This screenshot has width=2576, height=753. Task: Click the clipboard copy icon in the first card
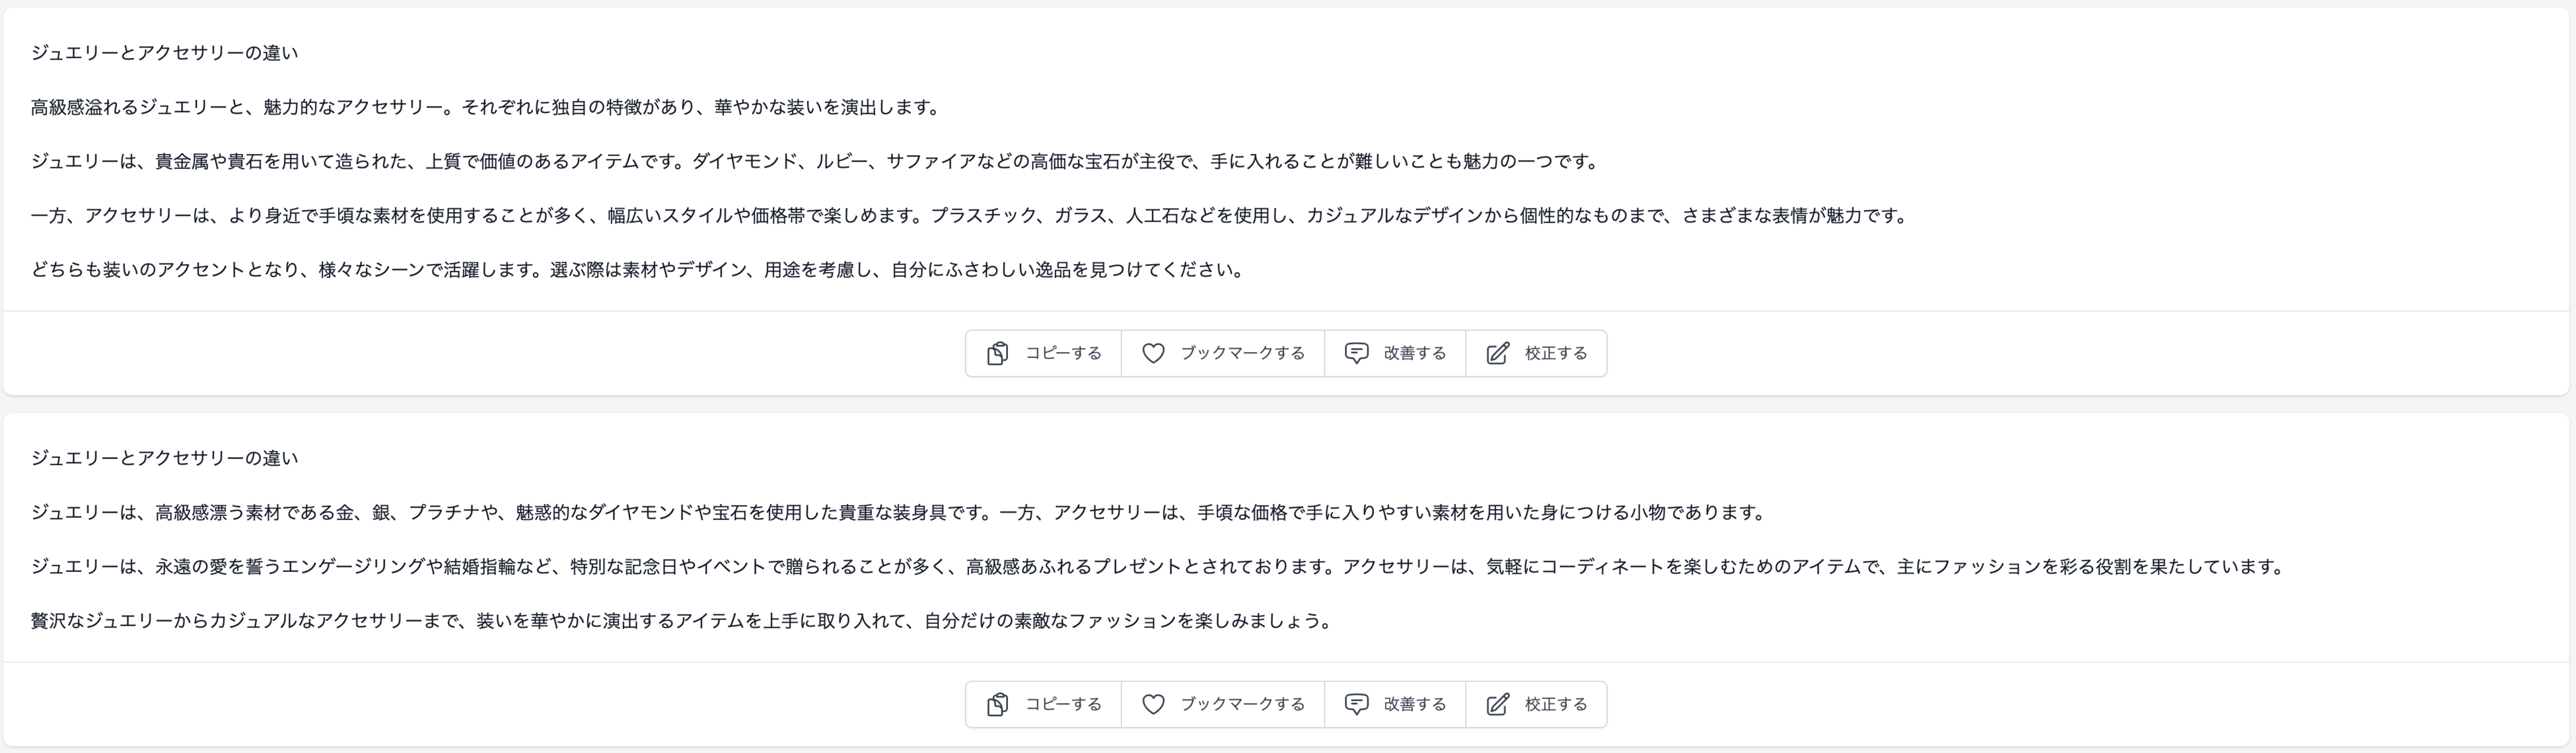[x=997, y=354]
